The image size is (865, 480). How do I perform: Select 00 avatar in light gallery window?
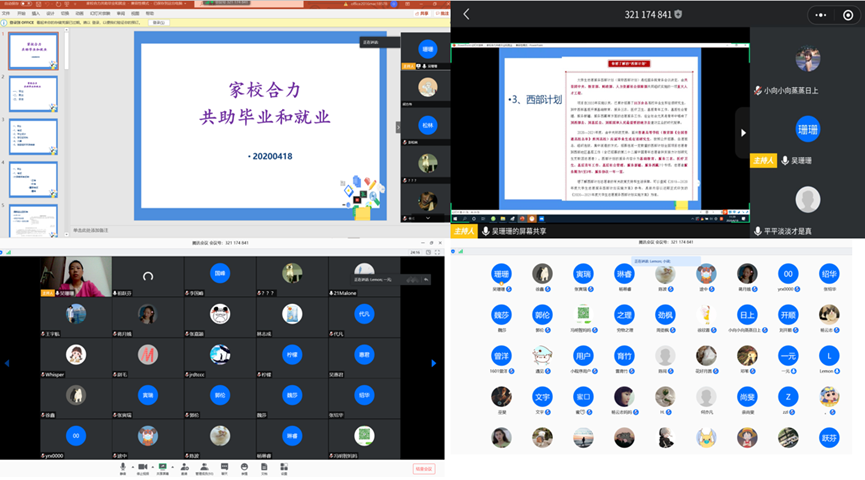click(788, 274)
